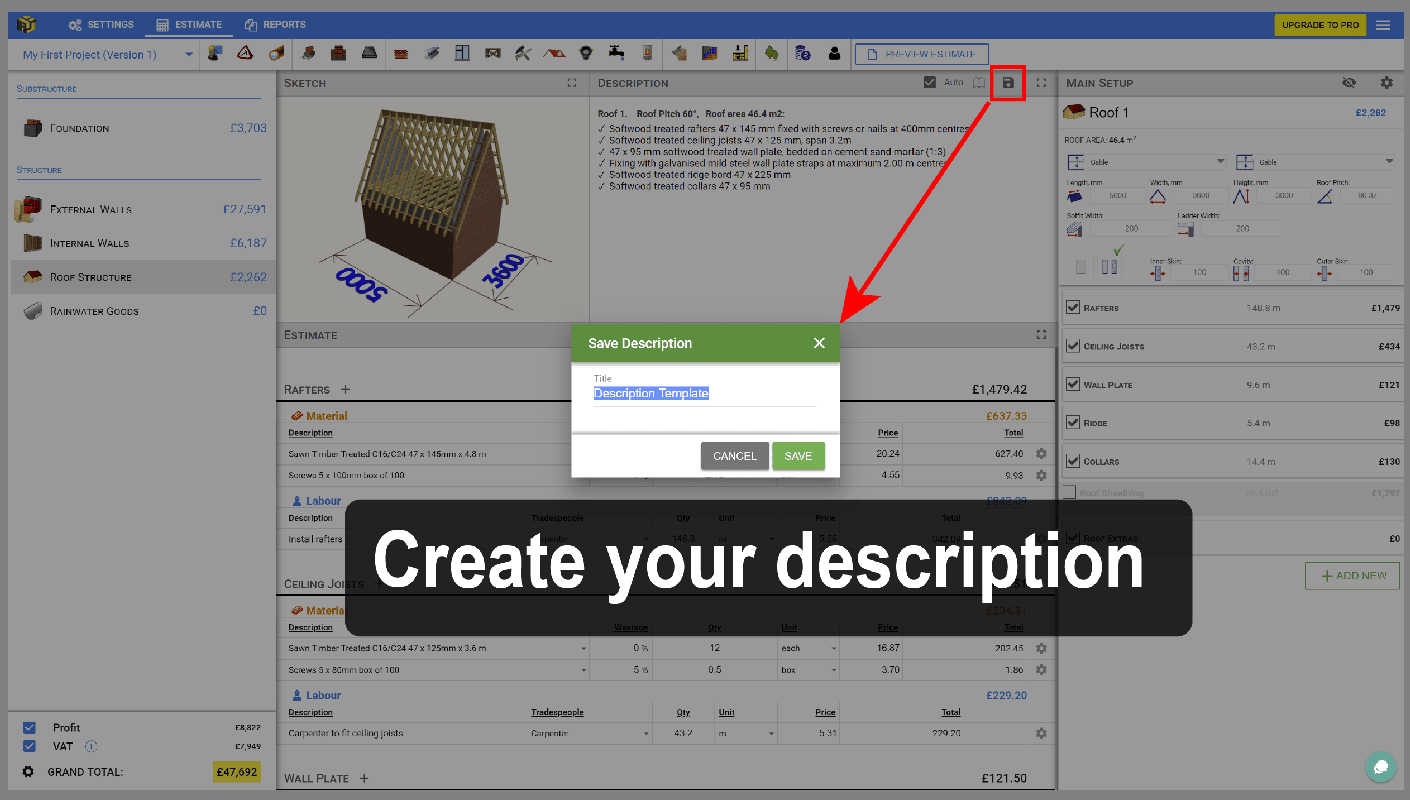Click the coins and help toolbar icon
1410x800 pixels.
[802, 54]
